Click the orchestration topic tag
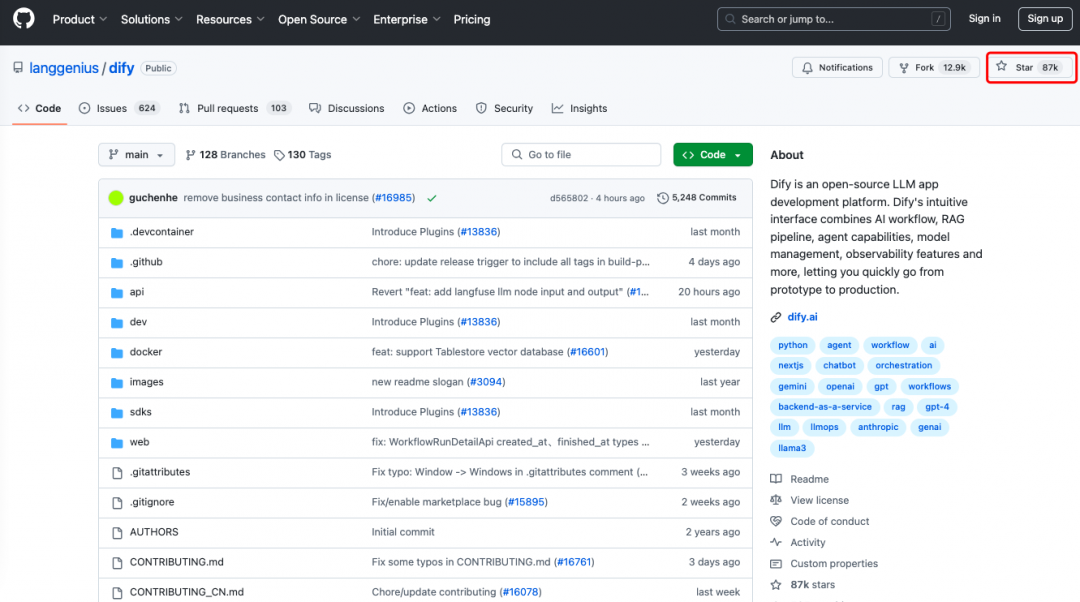1080x602 pixels. (903, 366)
